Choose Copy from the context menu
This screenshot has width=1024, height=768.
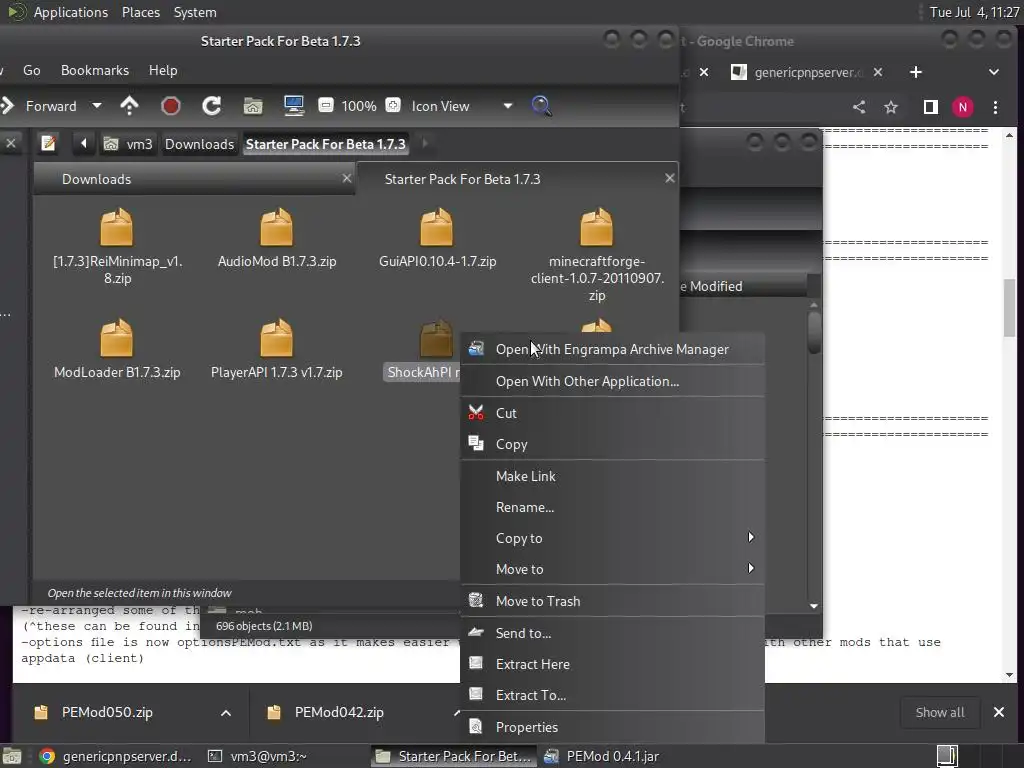[613, 444]
